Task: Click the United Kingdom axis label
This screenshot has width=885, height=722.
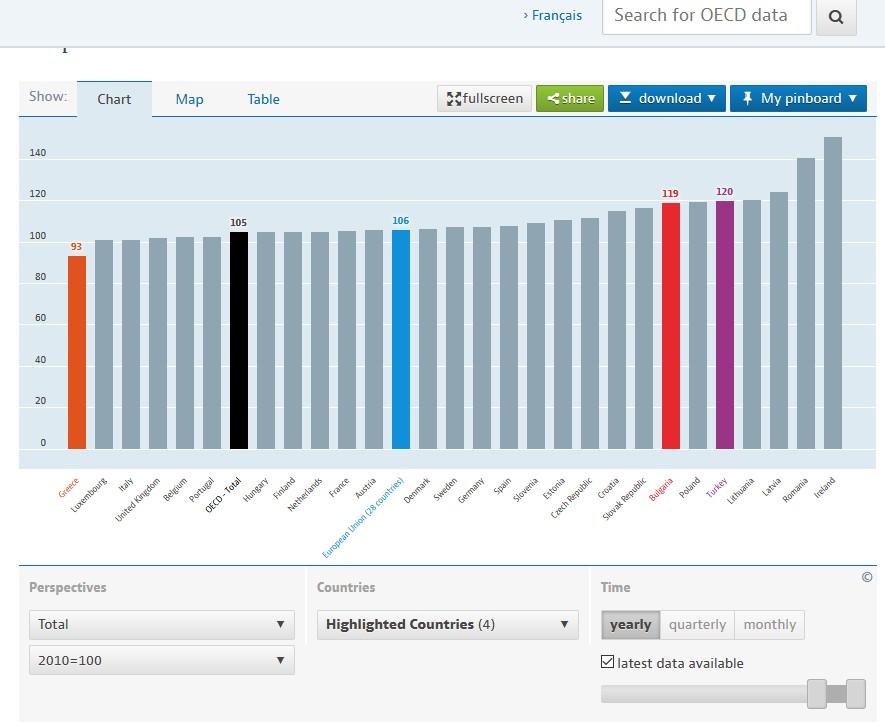Action: (137, 500)
